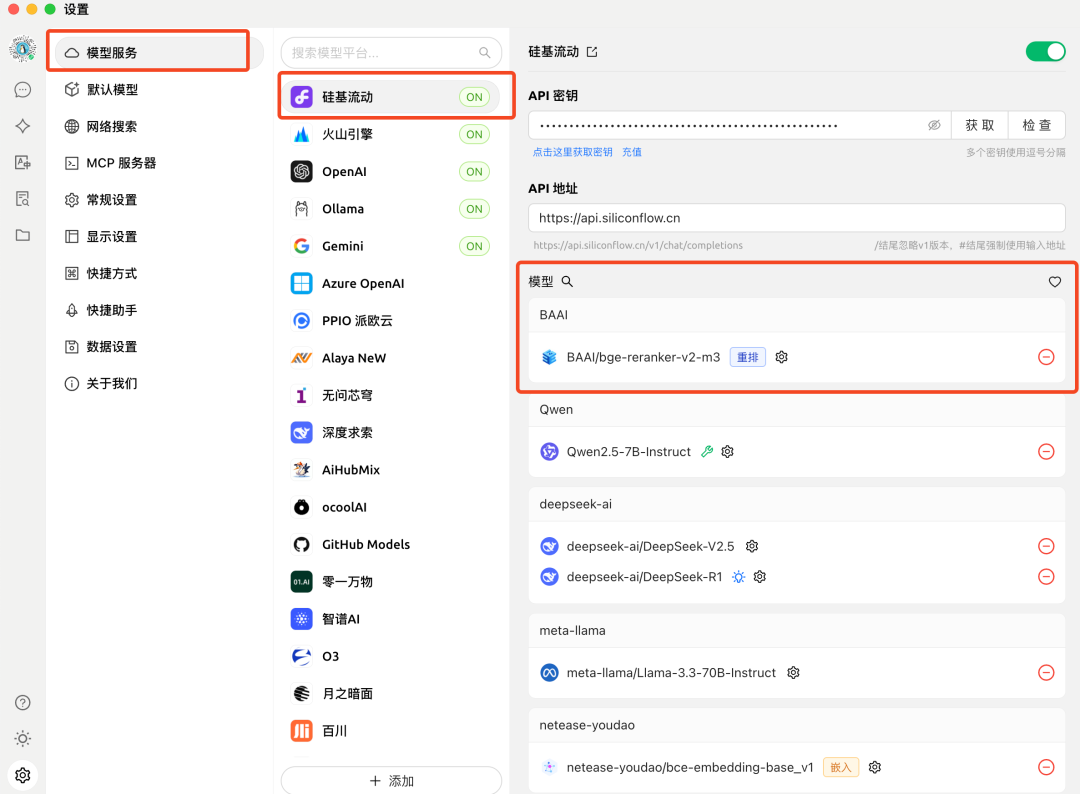Click the reasoning icon next to DeepSeek-R1
This screenshot has height=794, width=1080.
[738, 576]
